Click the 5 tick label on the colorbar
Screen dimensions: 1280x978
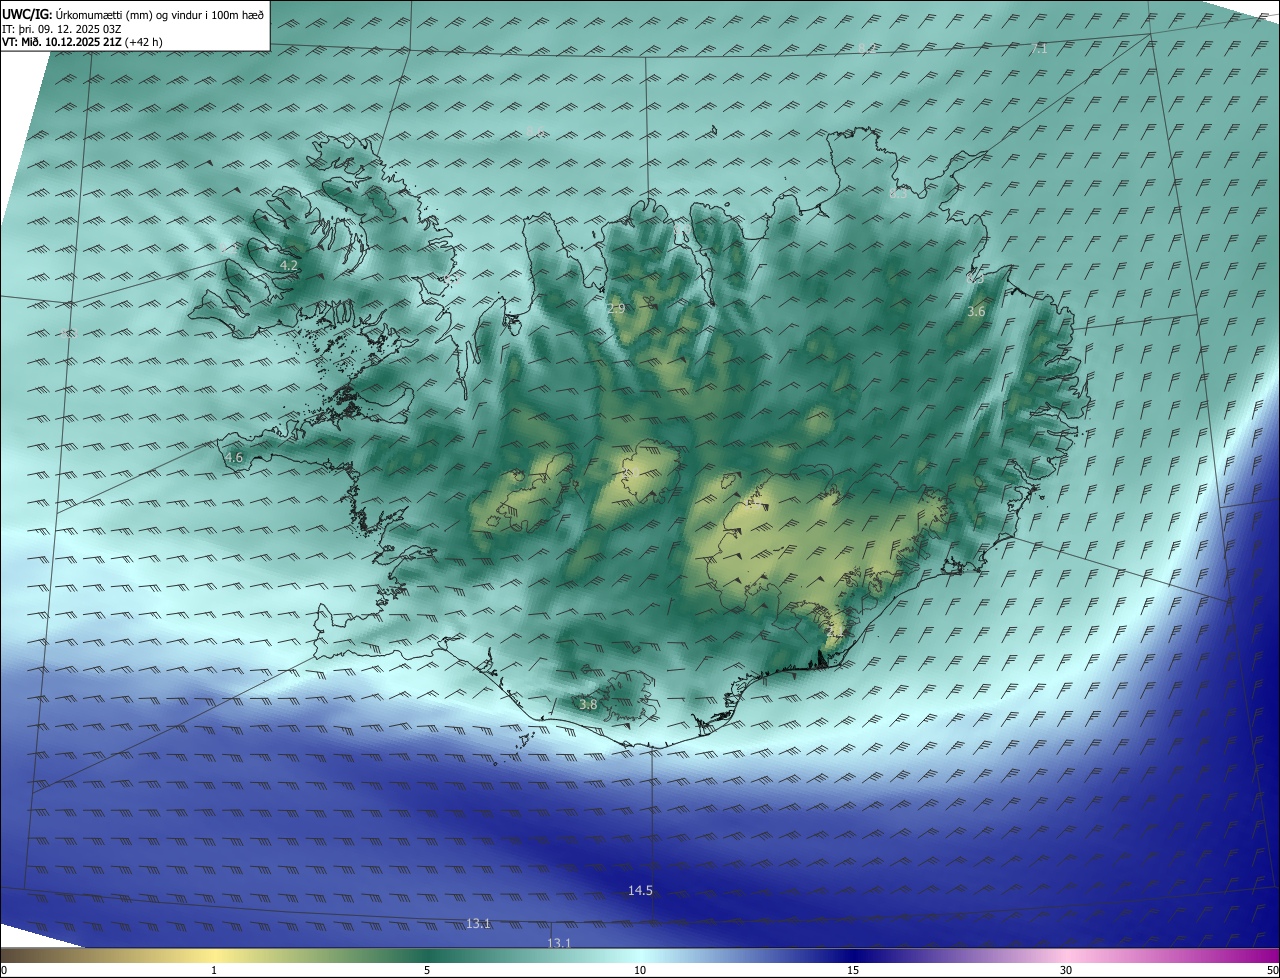point(427,970)
